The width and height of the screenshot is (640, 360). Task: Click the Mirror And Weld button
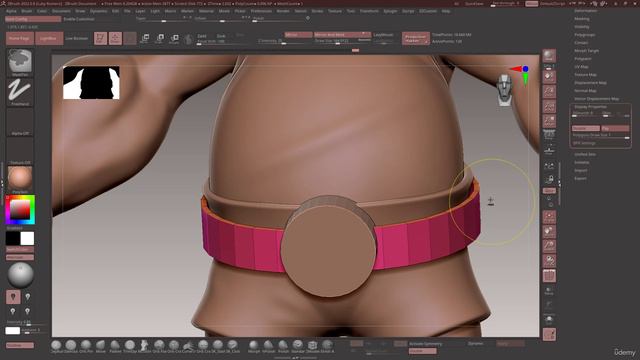coord(342,35)
